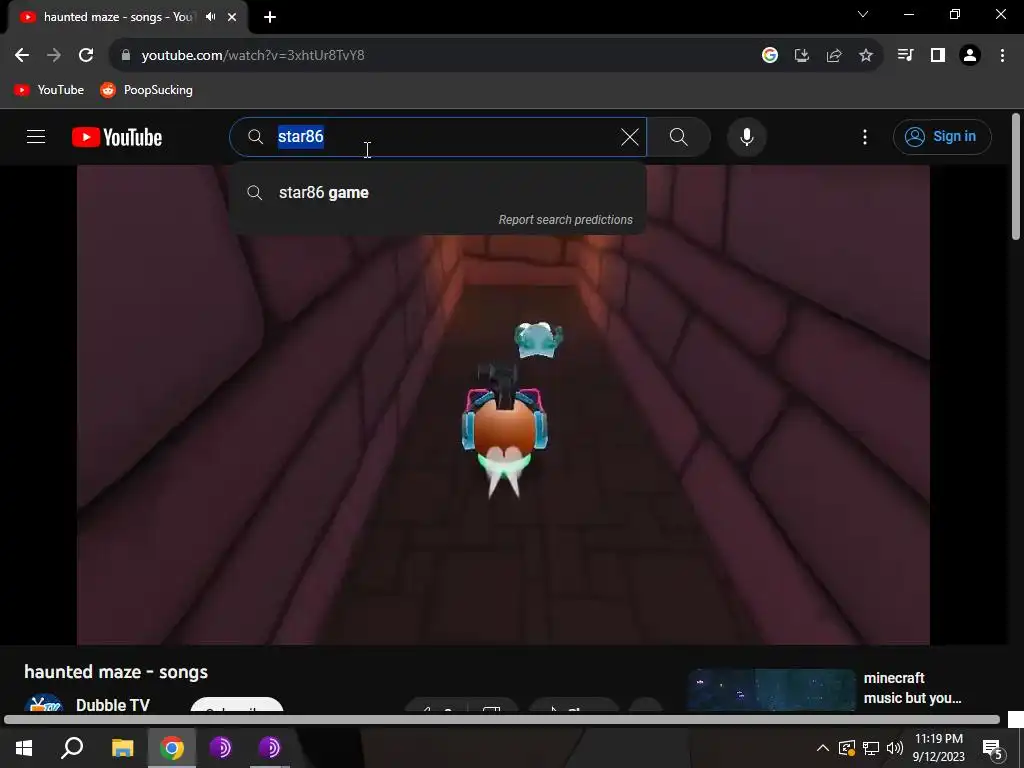Open the YouTube bookmark
1024x768 pixels.
(x=49, y=90)
